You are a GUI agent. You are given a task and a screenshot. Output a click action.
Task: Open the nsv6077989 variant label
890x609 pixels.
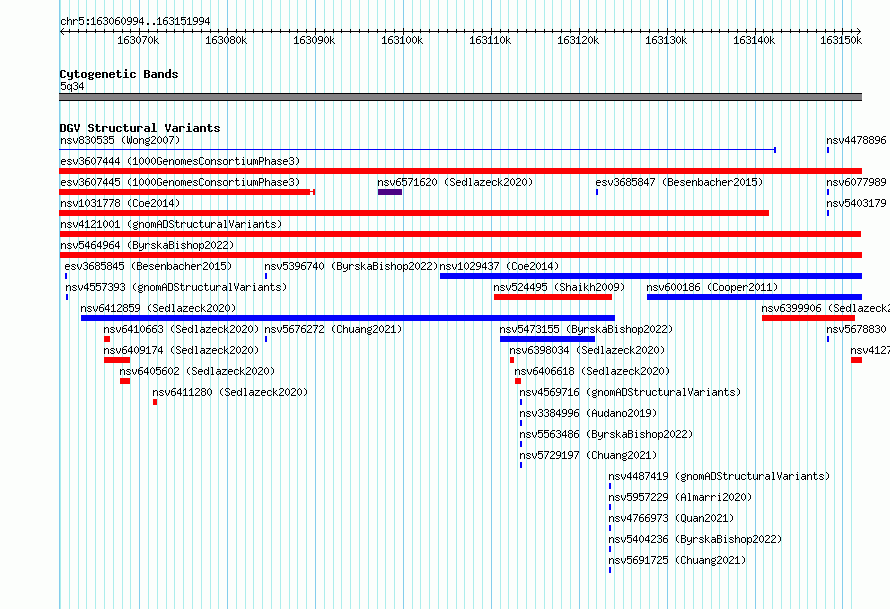[856, 182]
